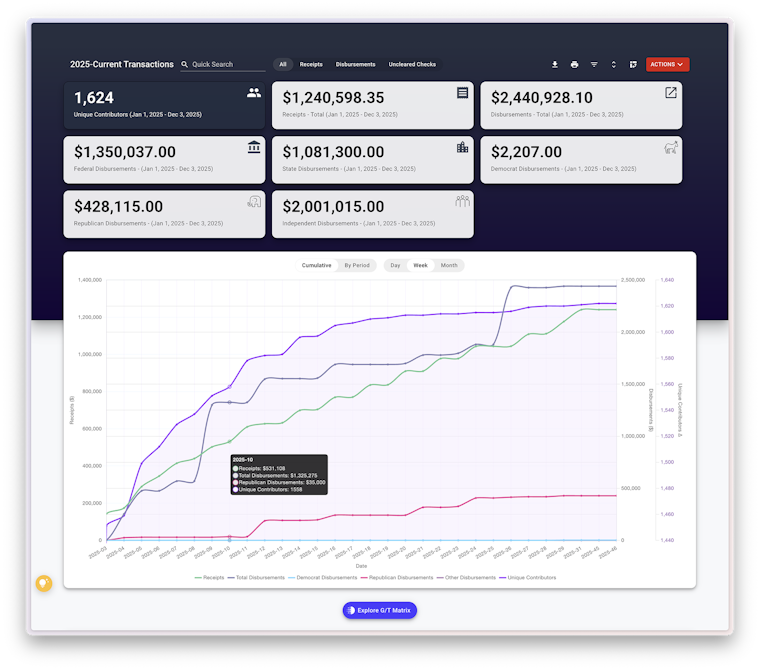Click the Explore G/T Matrix button
Image resolution: width=760 pixels, height=670 pixels.
pyautogui.click(x=380, y=610)
